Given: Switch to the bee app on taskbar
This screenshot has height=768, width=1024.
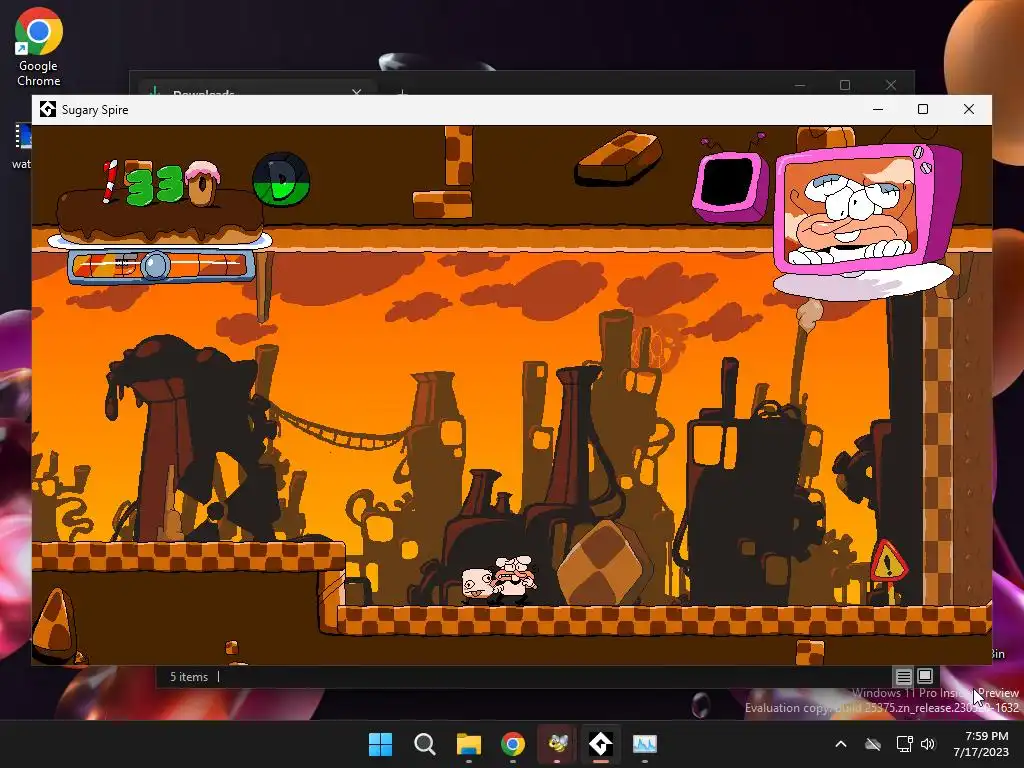Looking at the screenshot, I should click(557, 744).
